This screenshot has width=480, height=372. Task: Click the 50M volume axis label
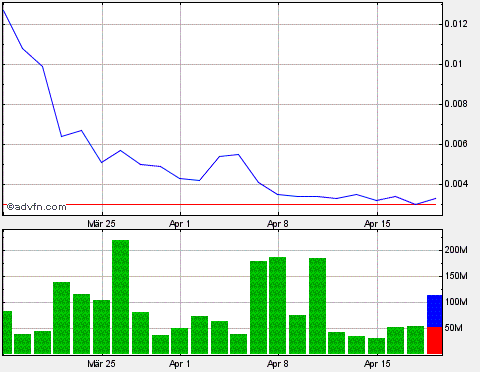click(x=453, y=328)
